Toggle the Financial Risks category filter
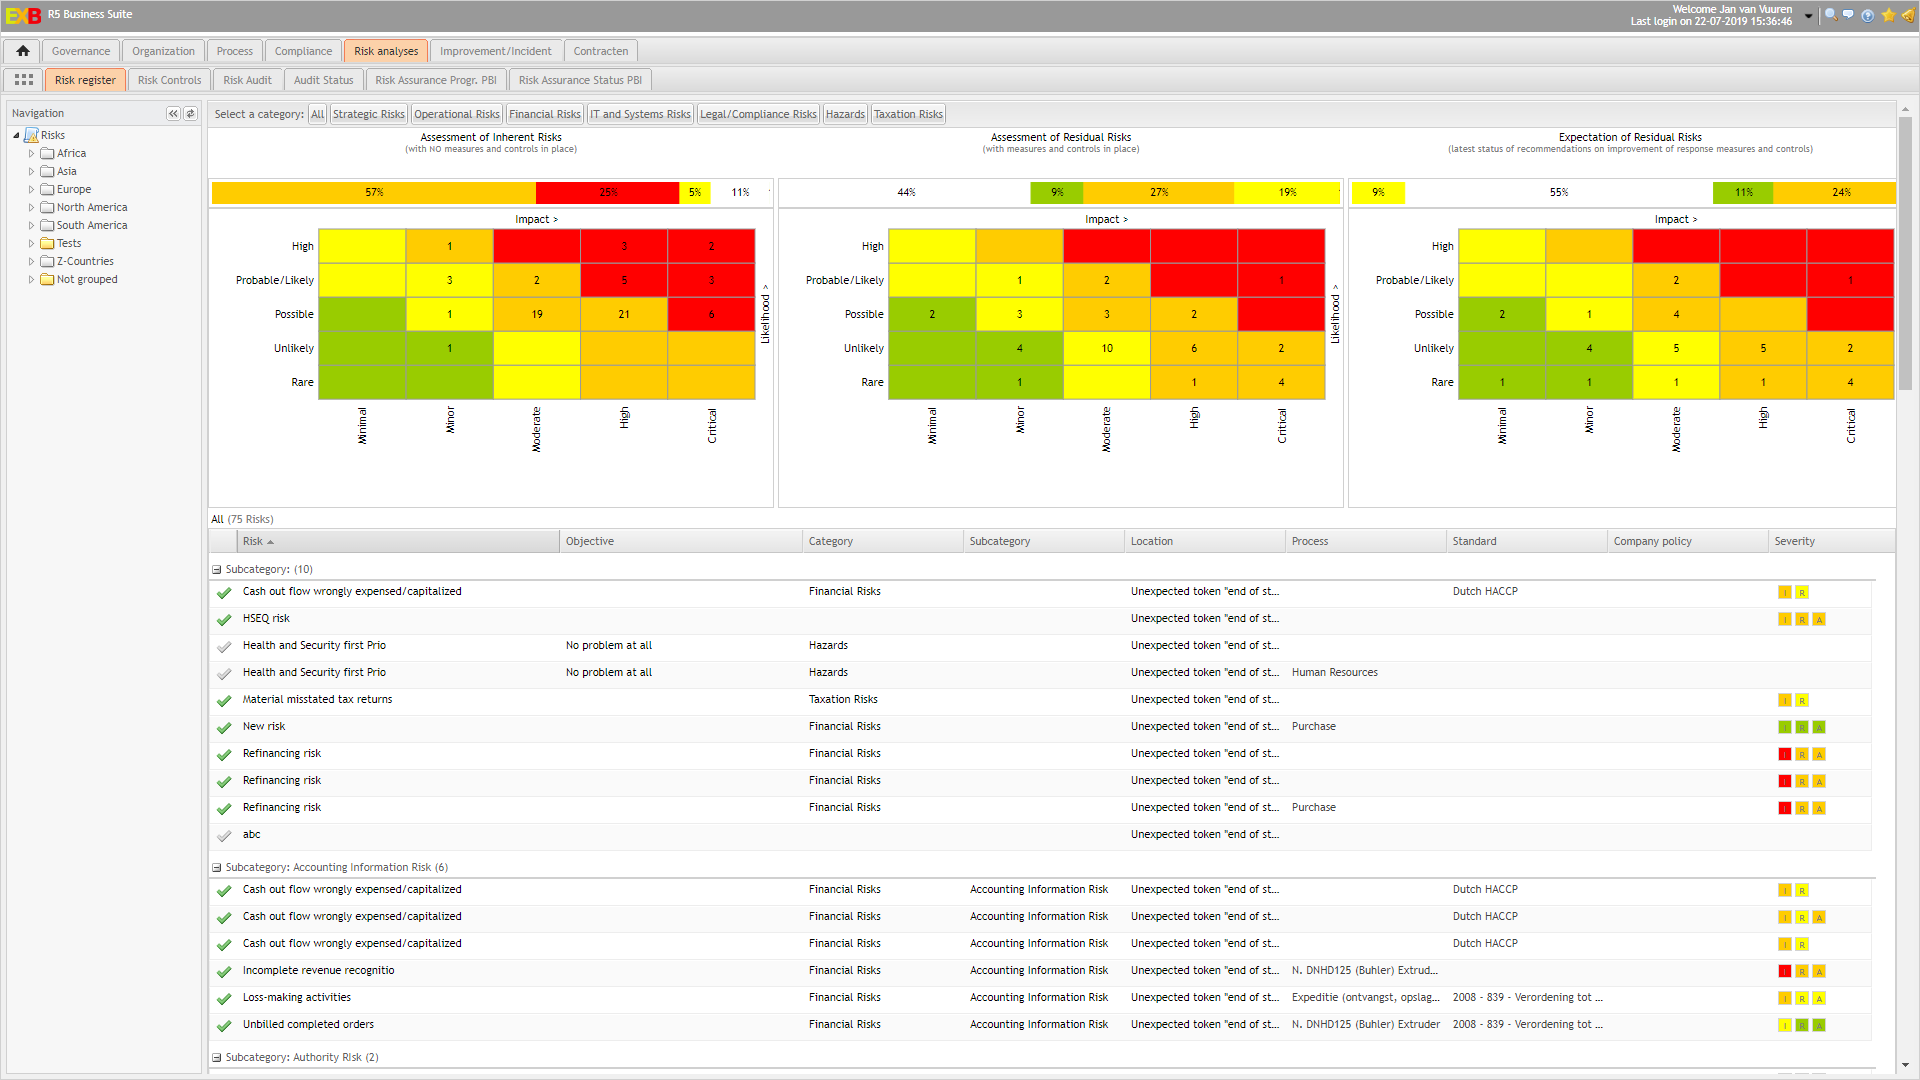The image size is (1920, 1080). 544,113
